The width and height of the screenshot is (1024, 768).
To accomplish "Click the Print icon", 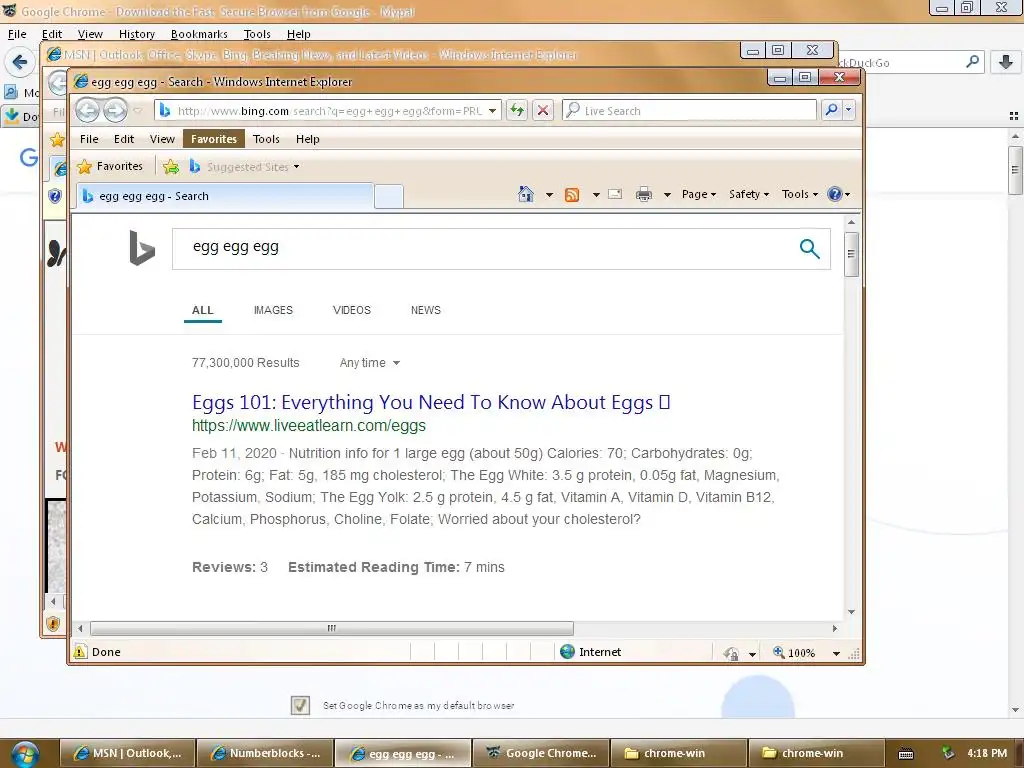I will [x=644, y=195].
